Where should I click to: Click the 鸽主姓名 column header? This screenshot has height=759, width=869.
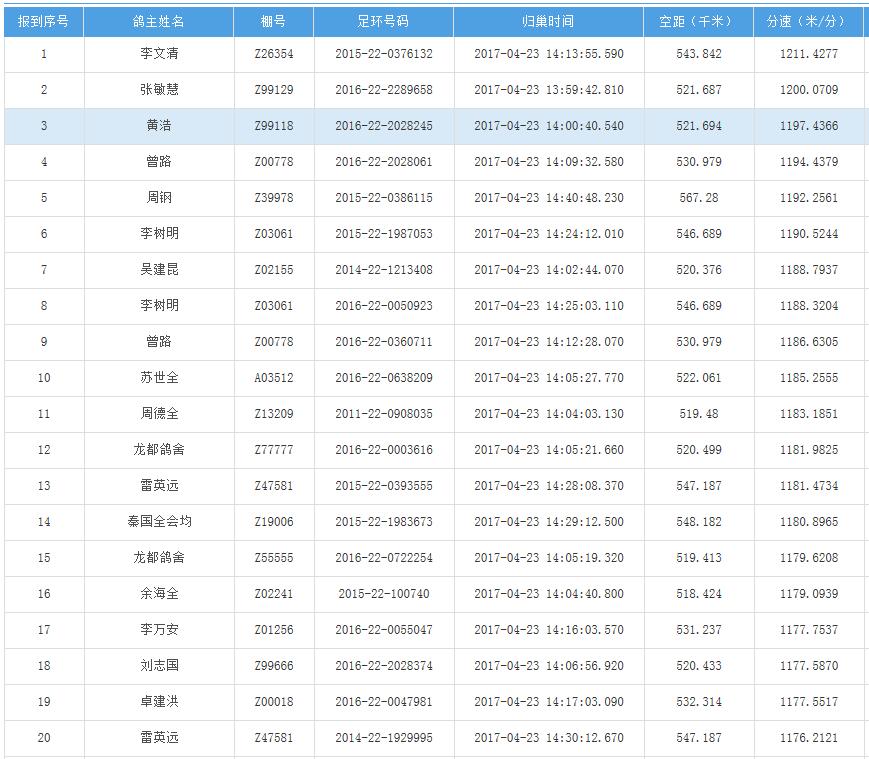158,21
